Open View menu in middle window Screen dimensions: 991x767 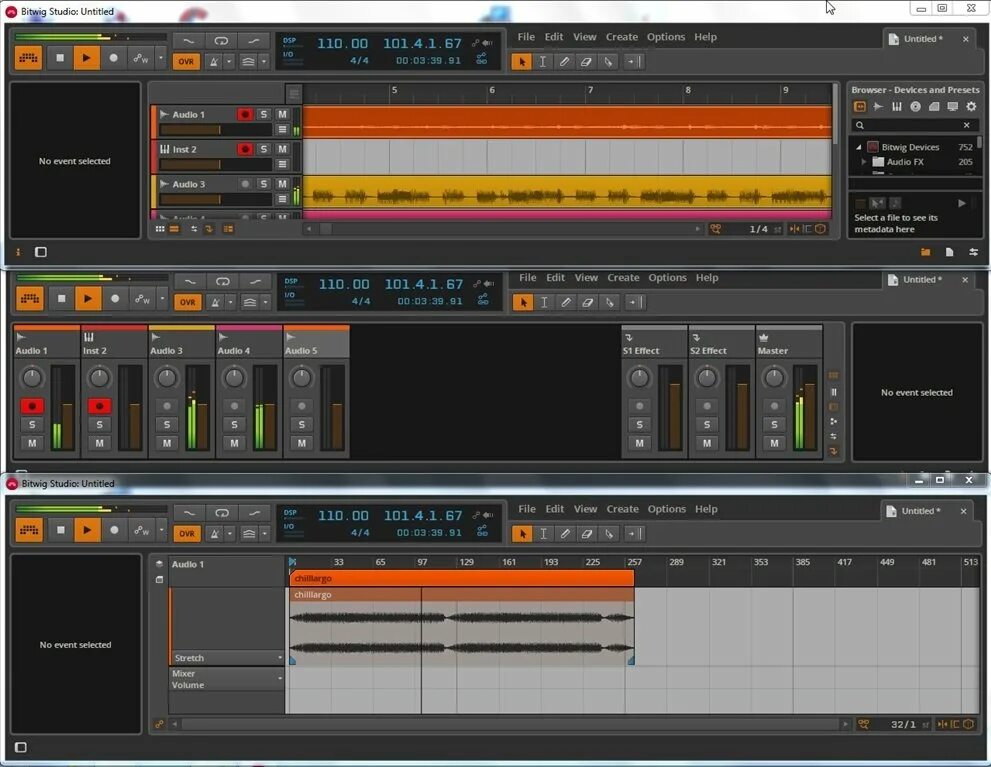(586, 277)
